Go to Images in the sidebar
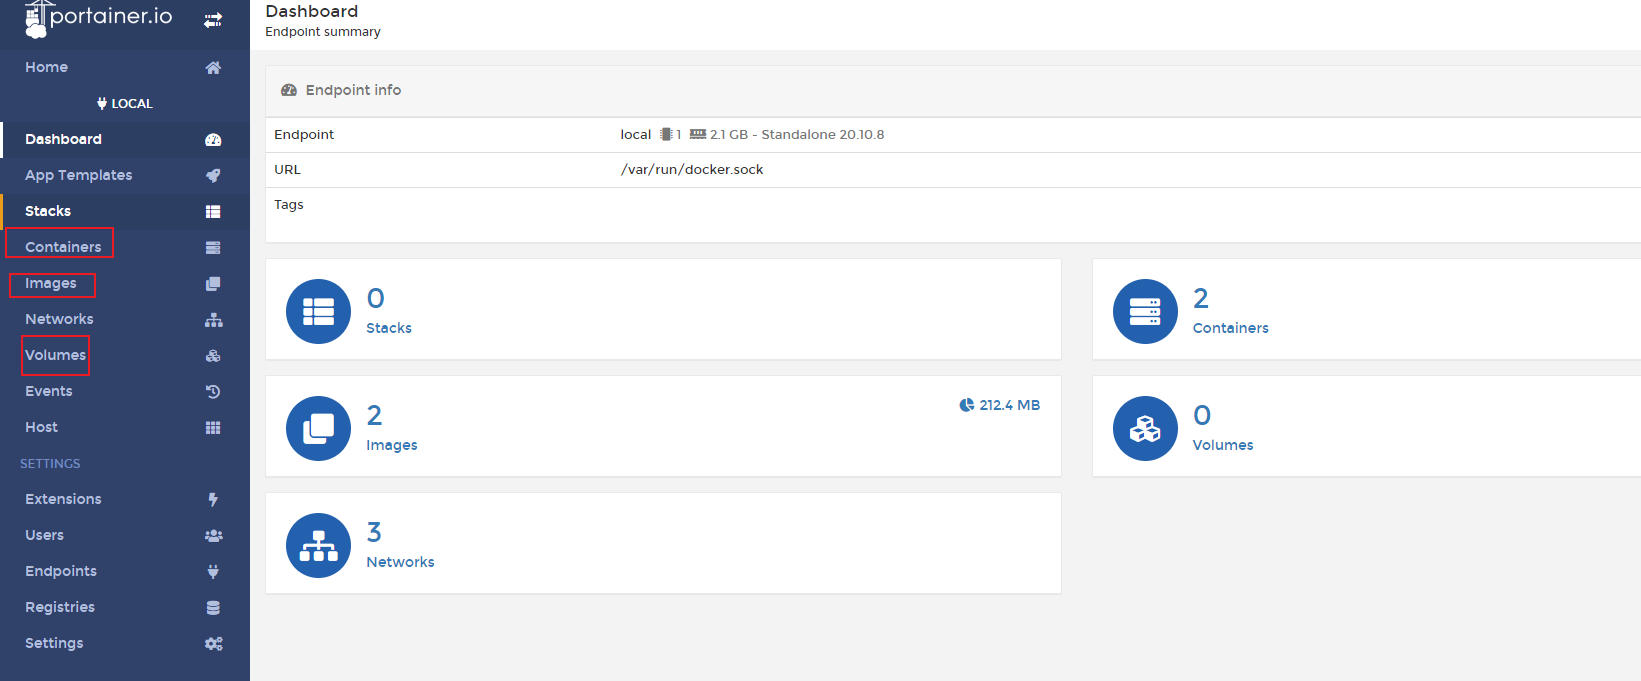This screenshot has height=681, width=1641. (x=50, y=283)
